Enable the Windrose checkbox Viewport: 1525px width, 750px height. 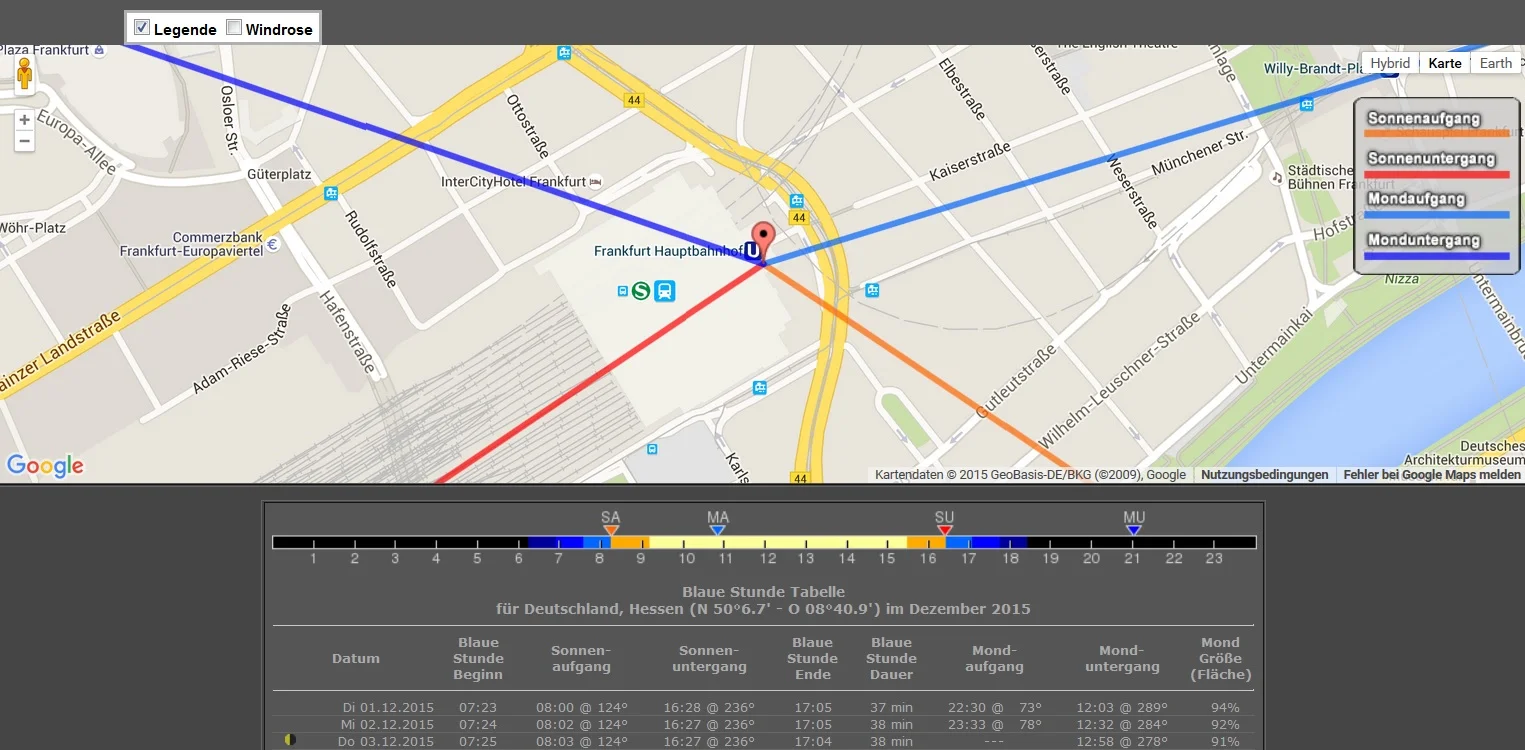click(234, 28)
